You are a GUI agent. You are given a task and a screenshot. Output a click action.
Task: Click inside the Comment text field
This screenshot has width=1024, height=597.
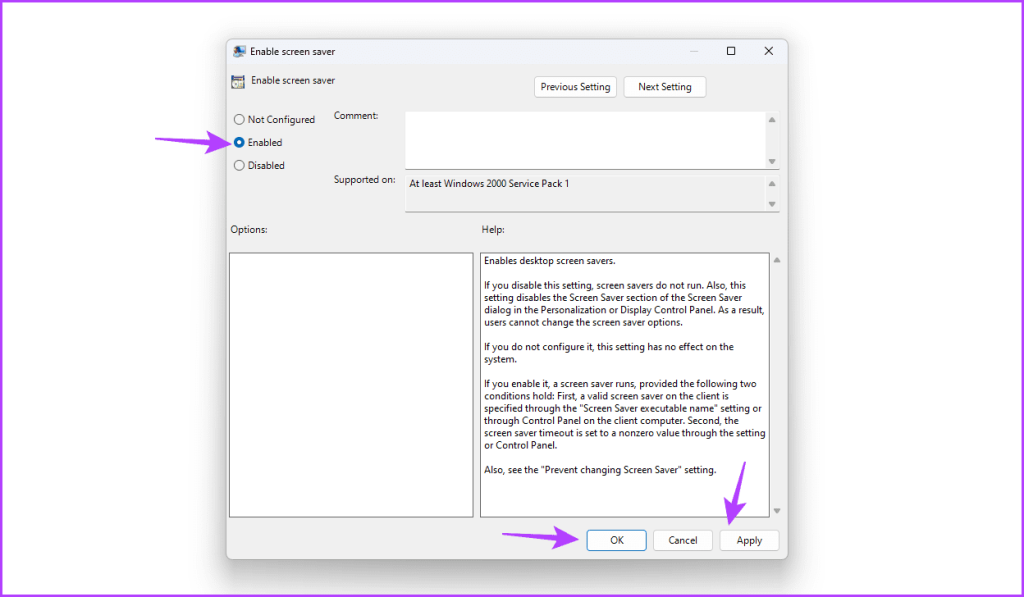pyautogui.click(x=584, y=139)
